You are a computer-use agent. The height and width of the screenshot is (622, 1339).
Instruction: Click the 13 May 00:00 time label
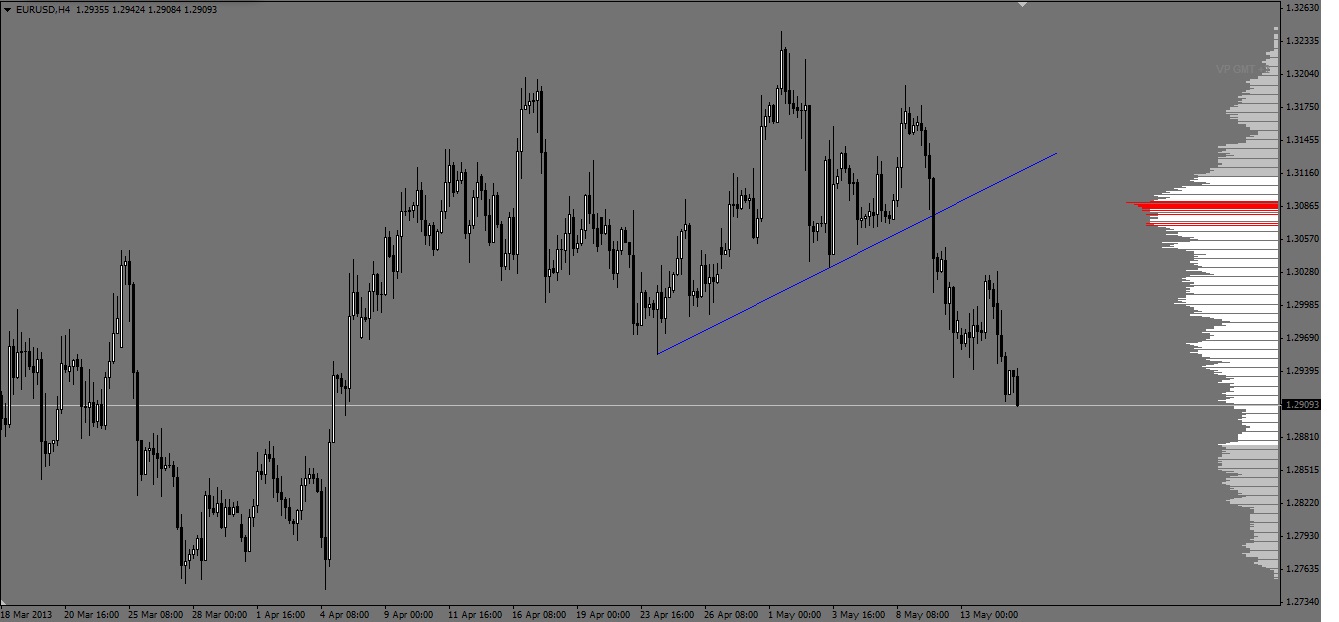click(x=988, y=614)
